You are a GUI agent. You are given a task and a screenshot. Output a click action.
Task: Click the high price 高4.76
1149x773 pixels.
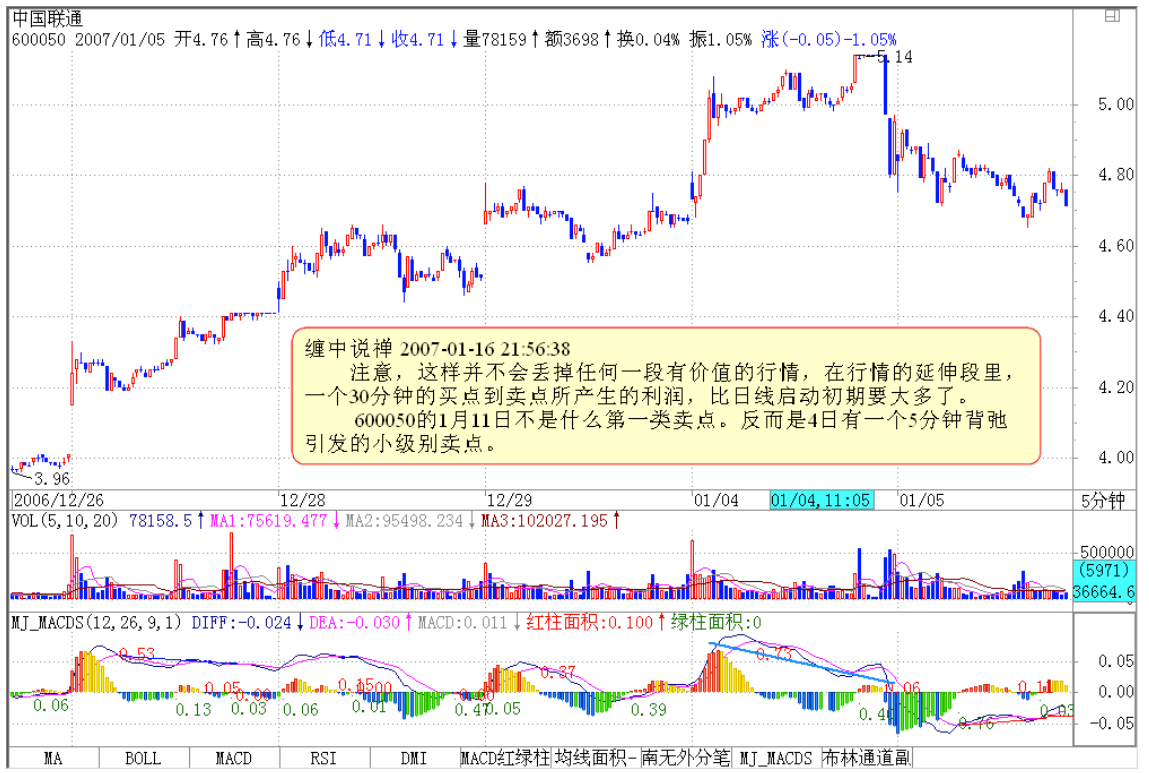(273, 40)
